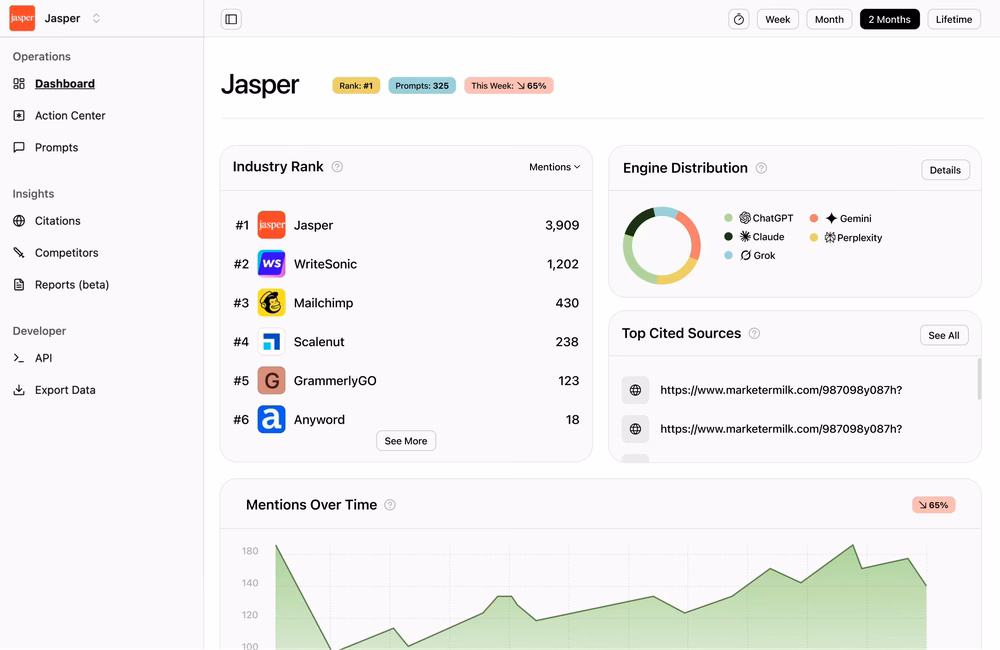Expand the Mentions metric dropdown
1000x650 pixels.
point(554,166)
